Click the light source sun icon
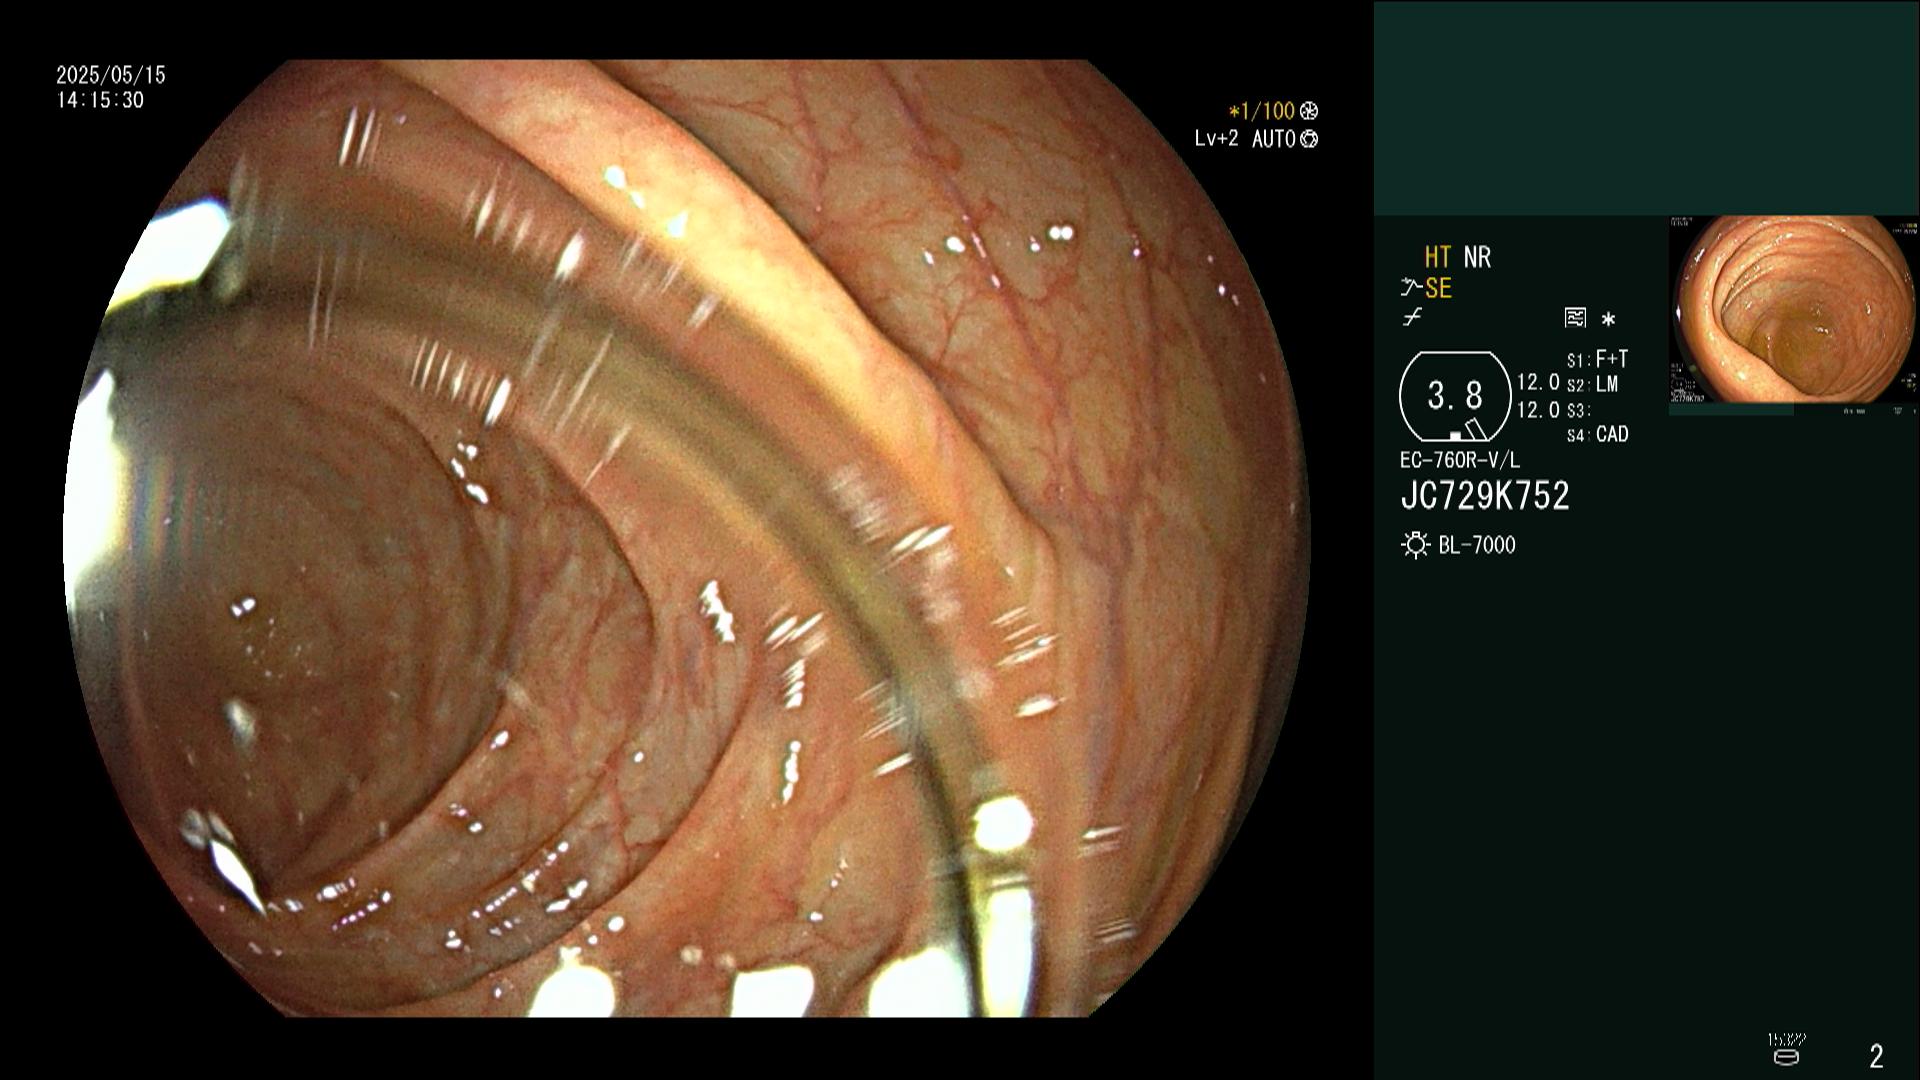The image size is (1920, 1080). coord(1415,545)
